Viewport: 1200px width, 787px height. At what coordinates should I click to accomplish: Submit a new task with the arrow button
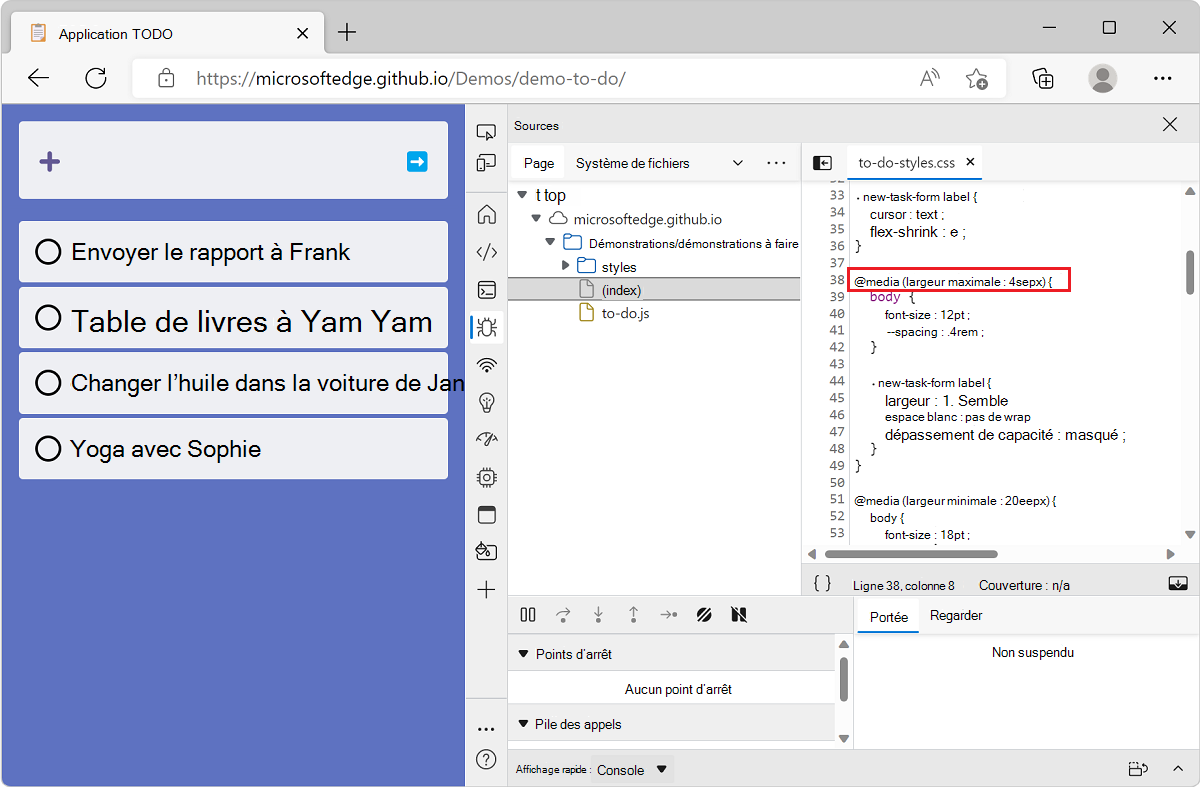418,160
